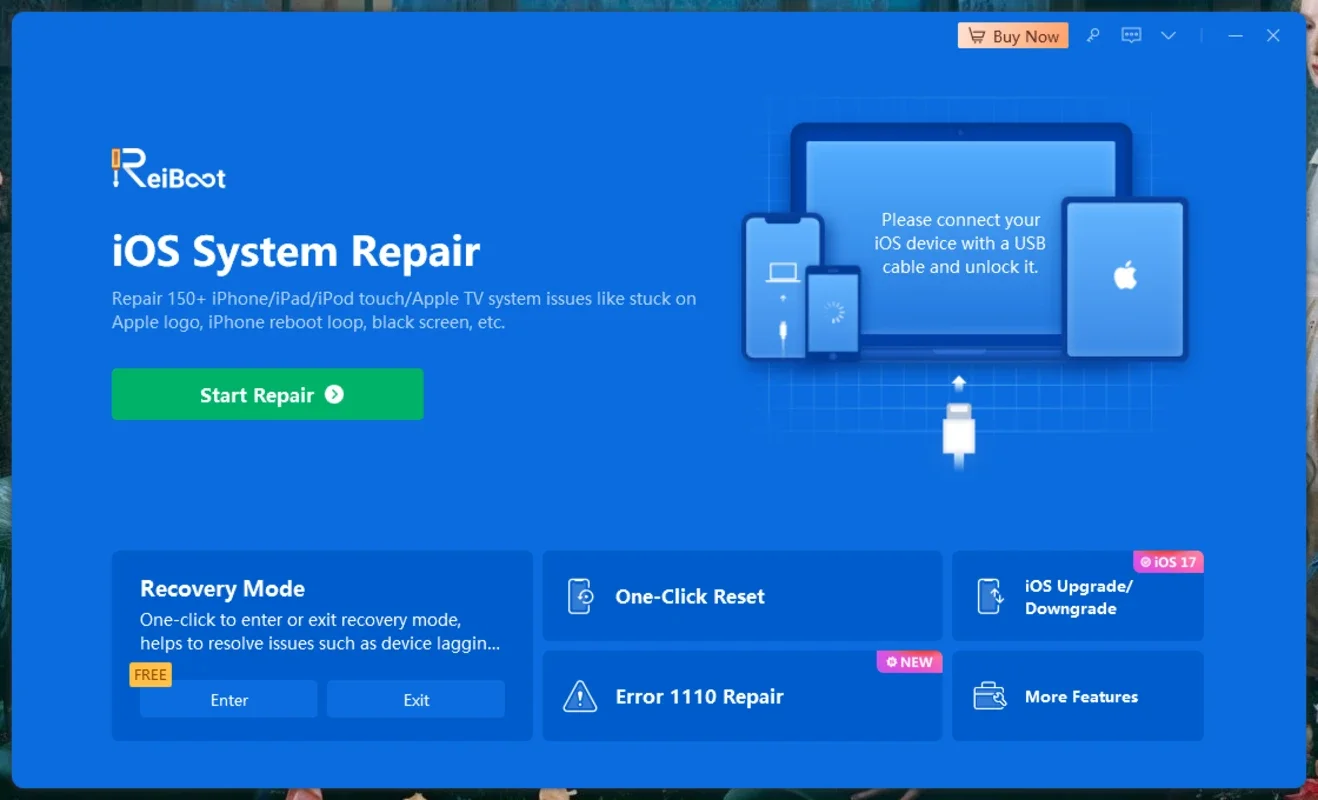This screenshot has width=1318, height=800.
Task: Open One-Click Reset
Action: (742, 596)
